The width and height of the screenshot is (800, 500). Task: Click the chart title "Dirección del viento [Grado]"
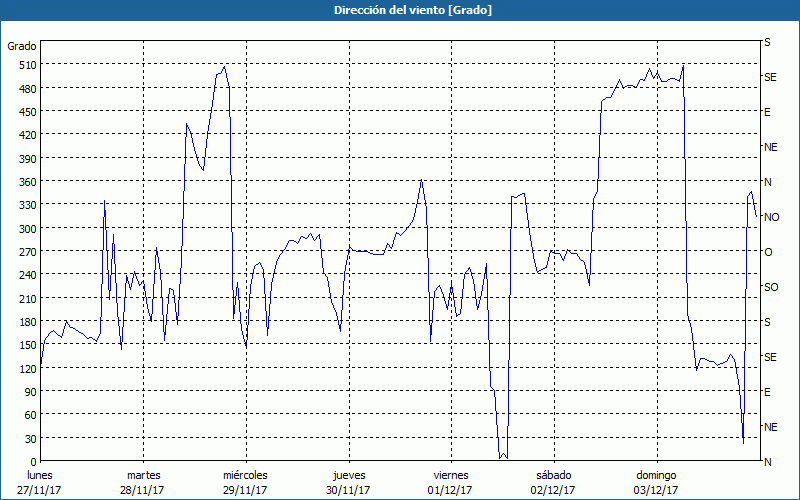pos(399,10)
